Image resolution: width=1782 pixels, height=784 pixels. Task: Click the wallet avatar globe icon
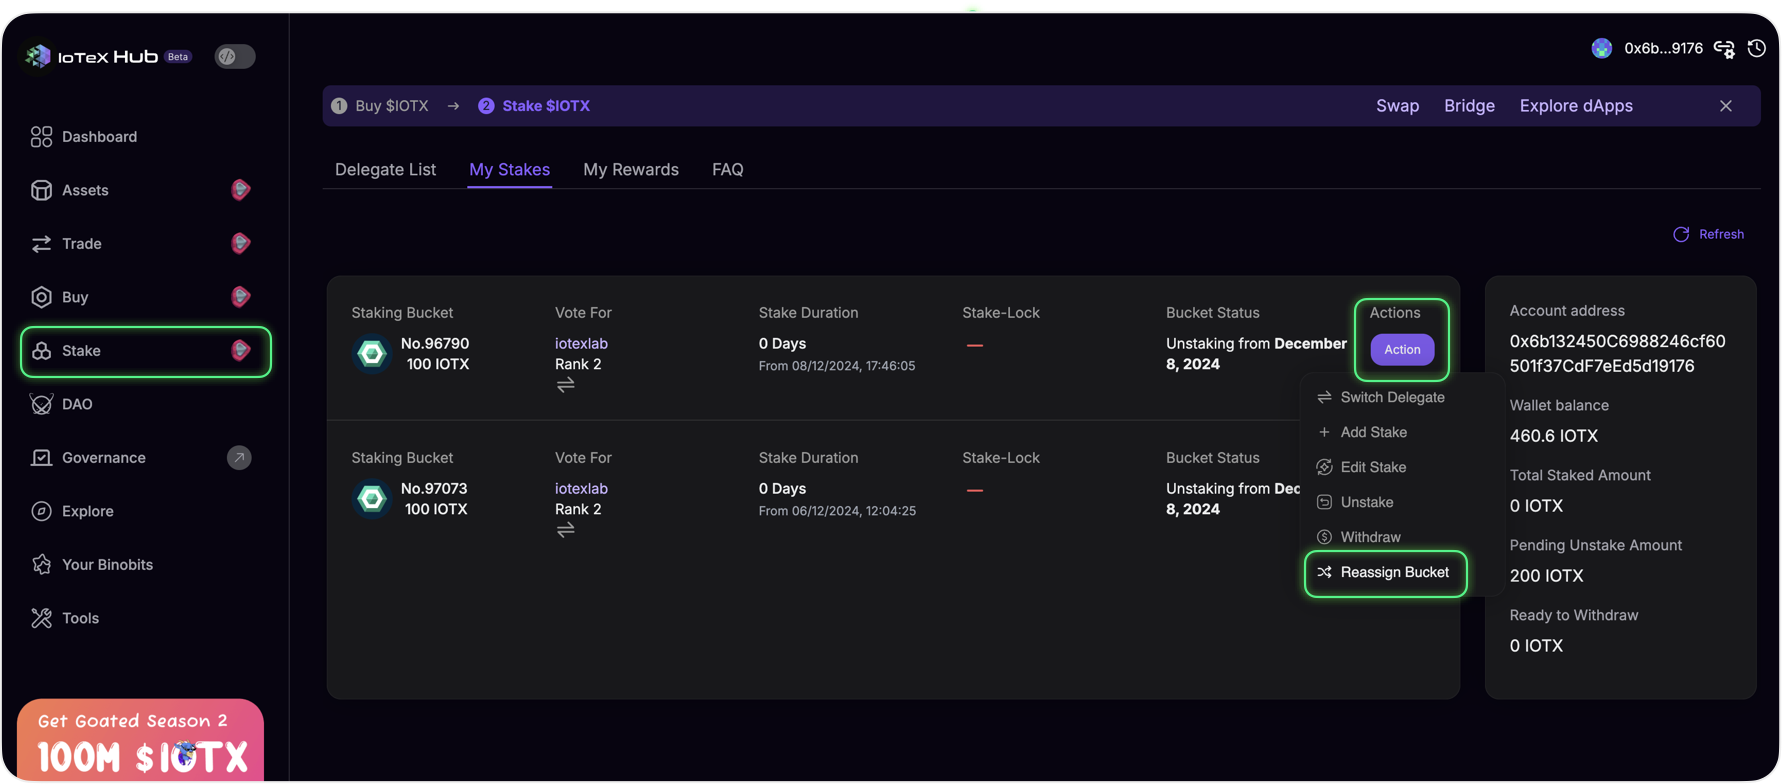click(1601, 48)
